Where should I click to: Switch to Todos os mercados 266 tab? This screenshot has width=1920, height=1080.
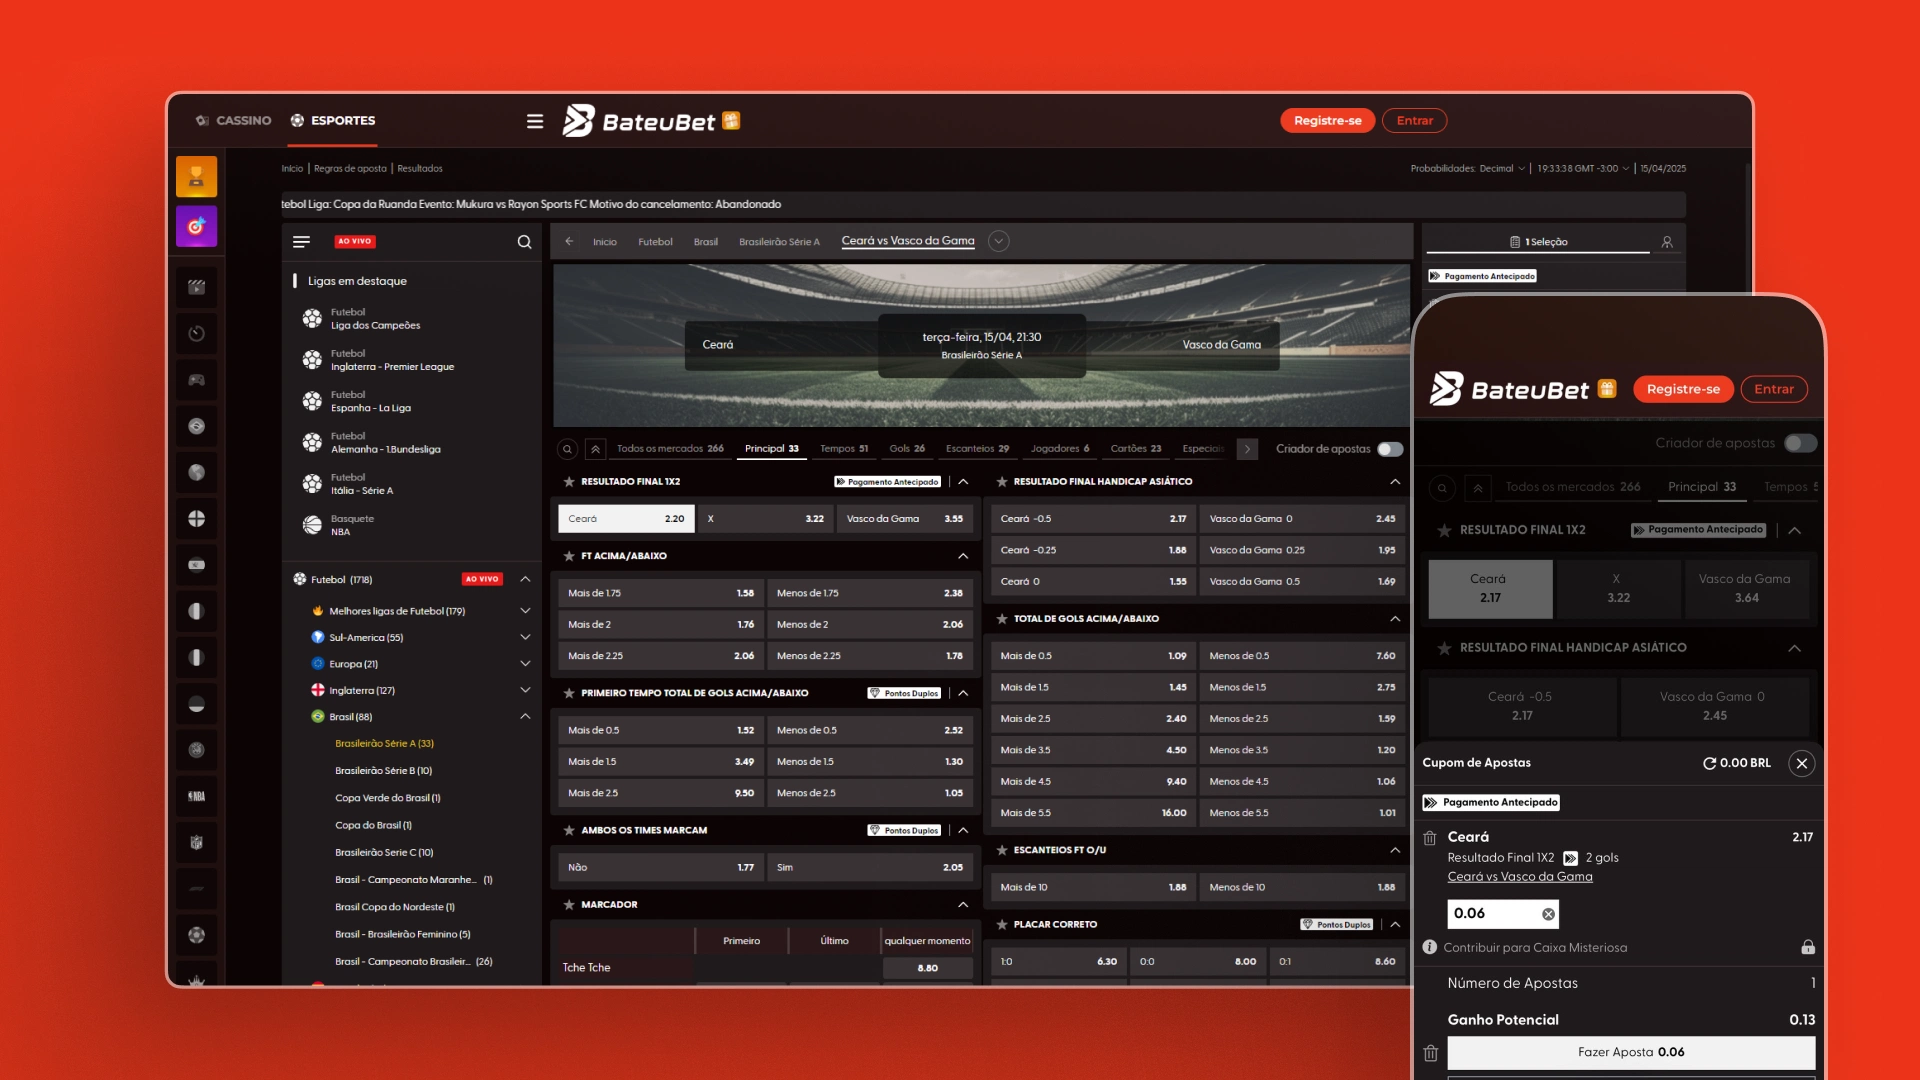[670, 449]
